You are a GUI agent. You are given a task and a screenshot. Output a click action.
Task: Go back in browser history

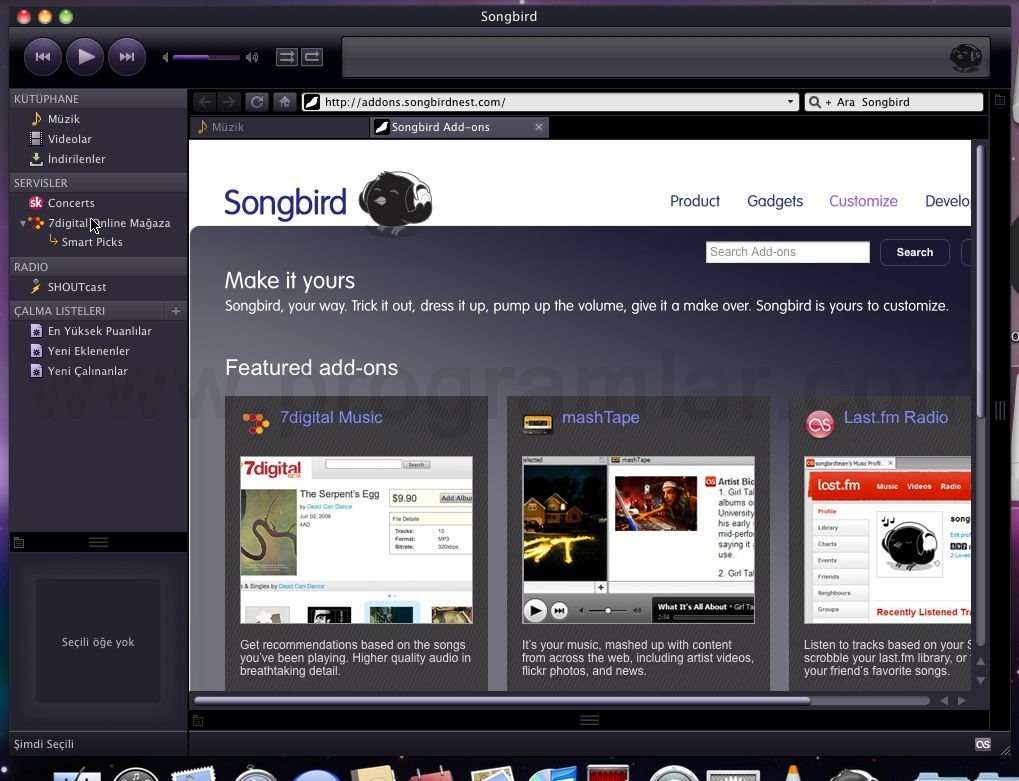tap(205, 102)
